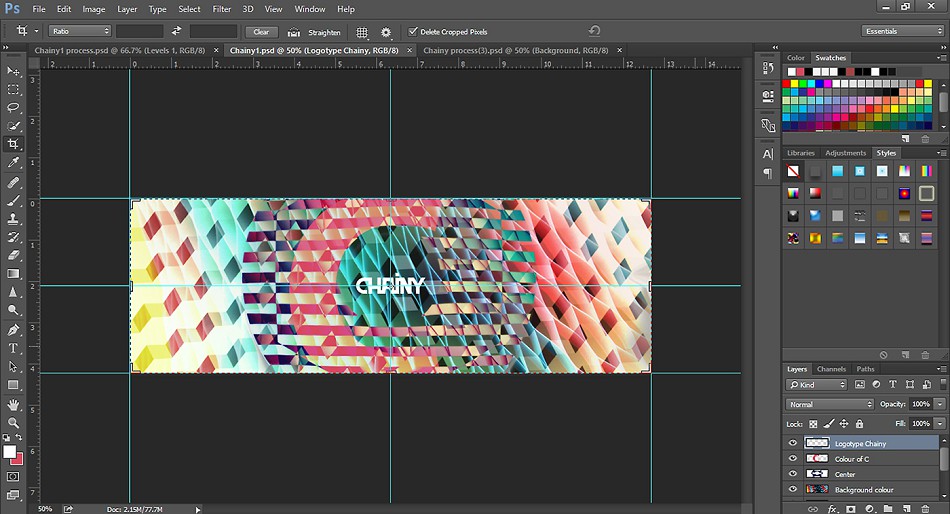950x514 pixels.
Task: Uncheck Delete Cropped Pixels checkbox
Action: coord(413,32)
